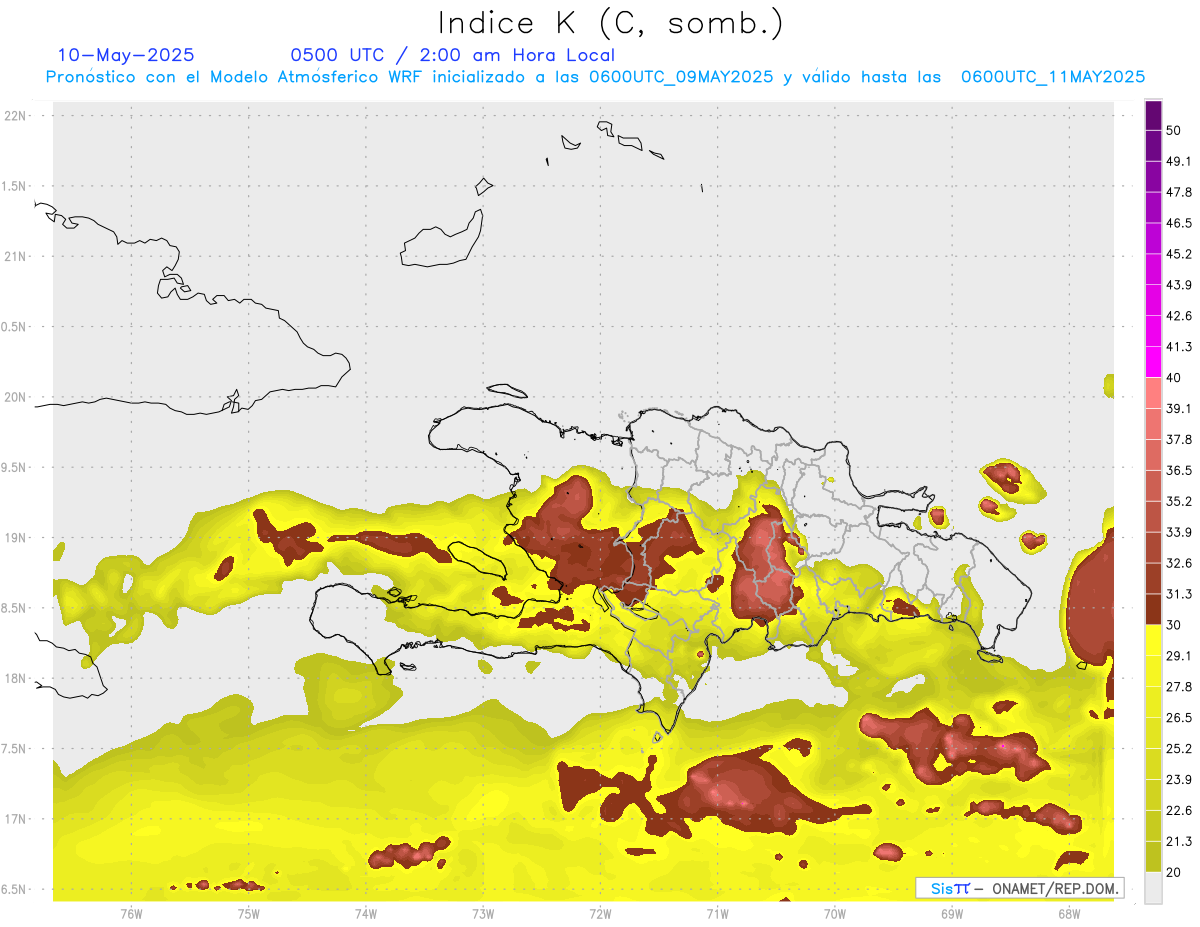1200x927 pixels.
Task: Click the '69W' longitude axis label
Action: [952, 914]
